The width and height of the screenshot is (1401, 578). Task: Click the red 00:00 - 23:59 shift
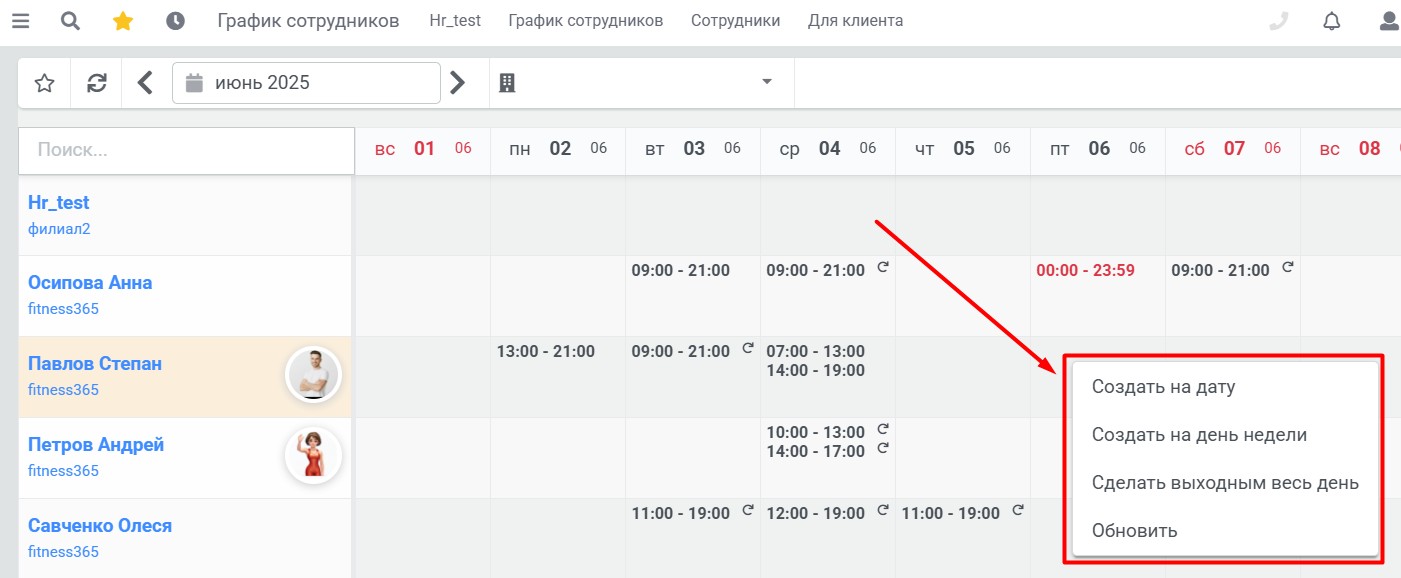point(1086,271)
